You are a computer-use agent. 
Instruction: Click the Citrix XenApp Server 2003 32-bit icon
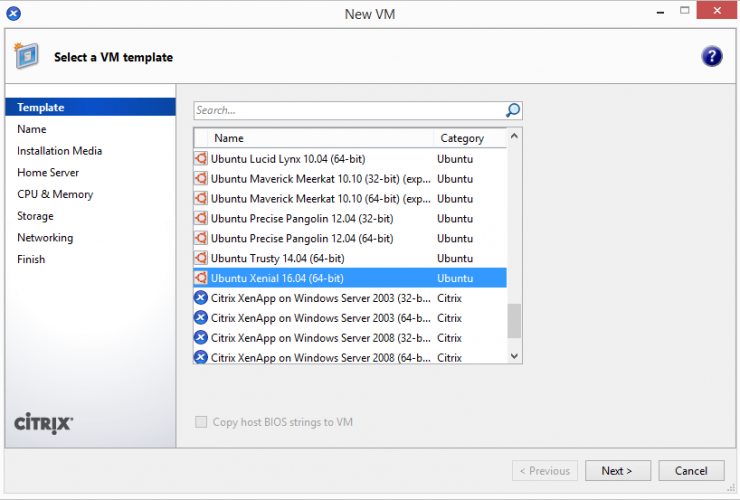[x=201, y=298]
